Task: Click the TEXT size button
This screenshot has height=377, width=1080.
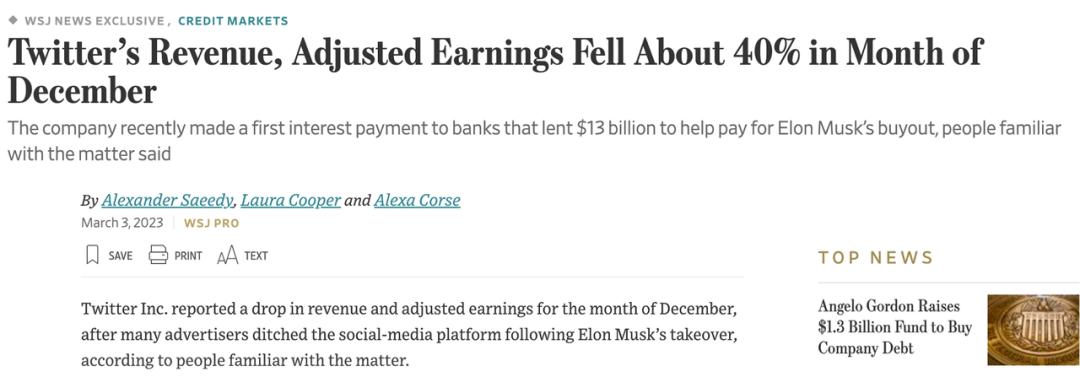Action: tap(256, 256)
